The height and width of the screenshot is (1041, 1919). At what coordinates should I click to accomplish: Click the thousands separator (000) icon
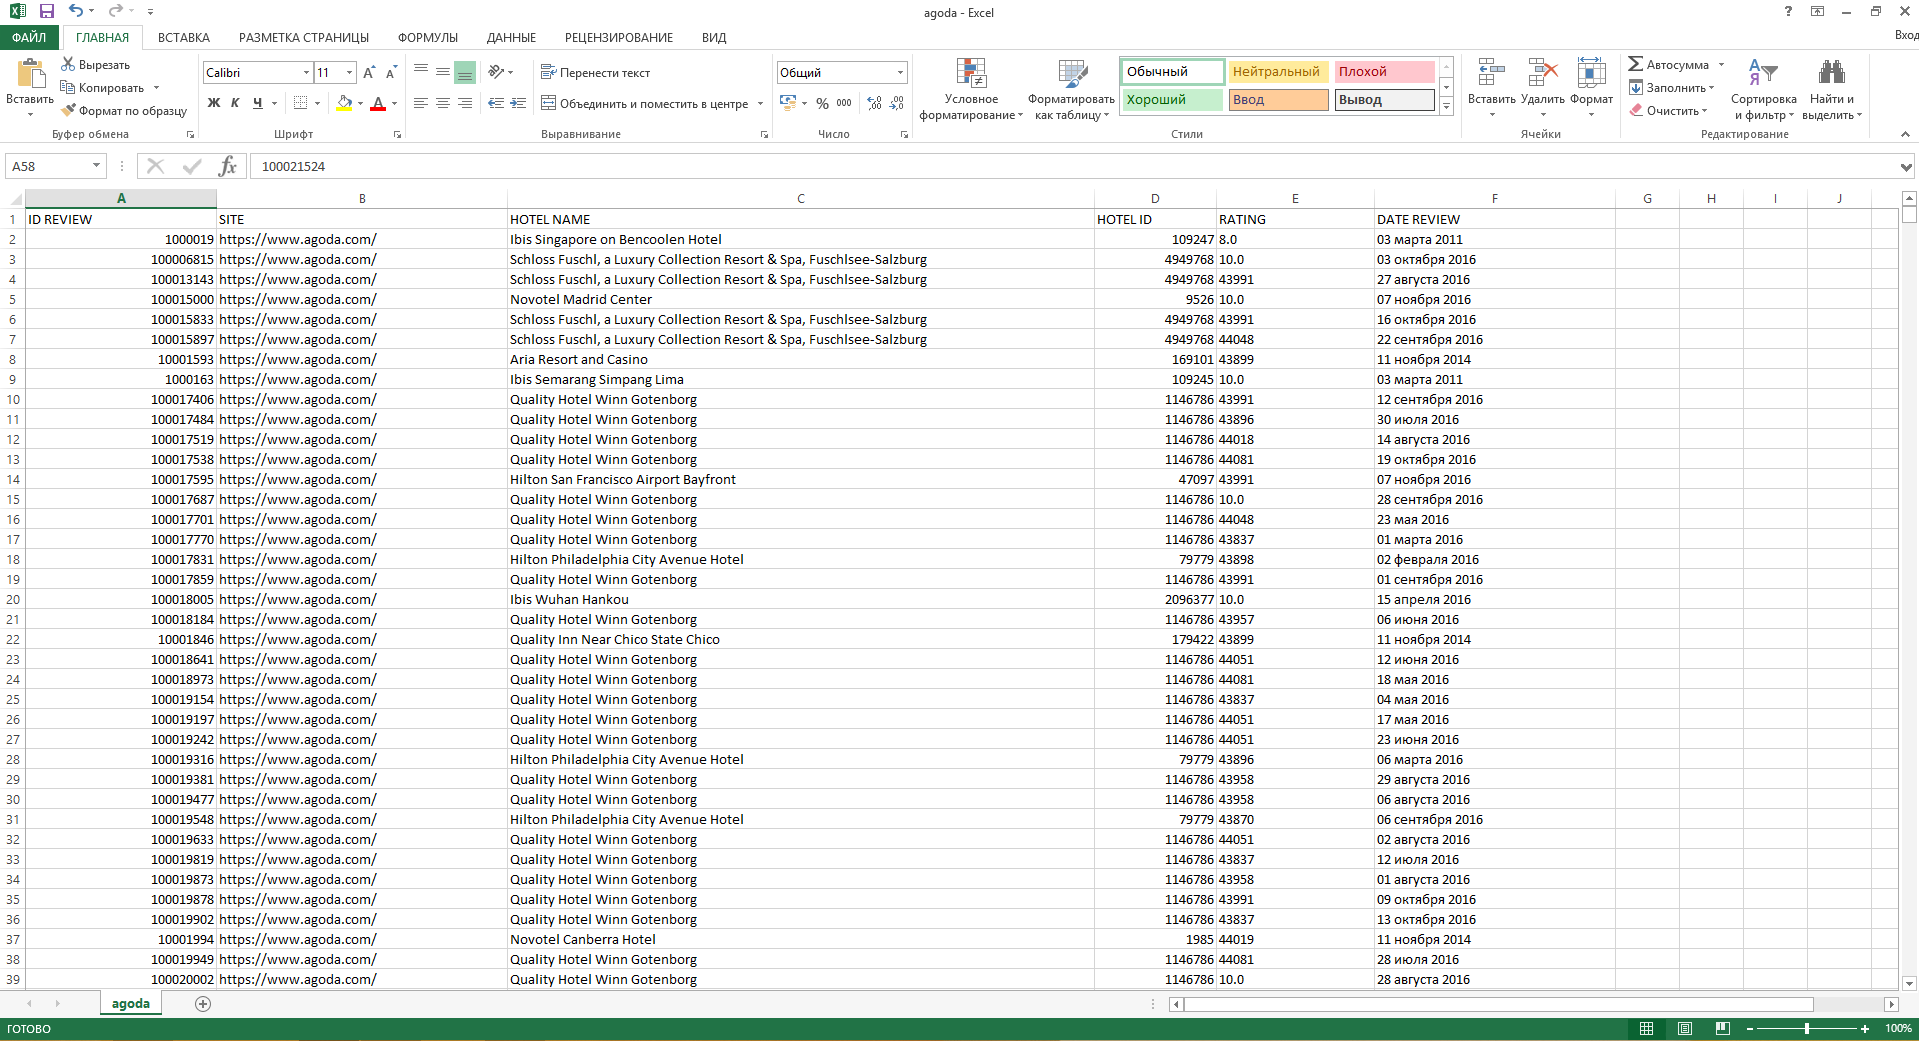(x=844, y=103)
